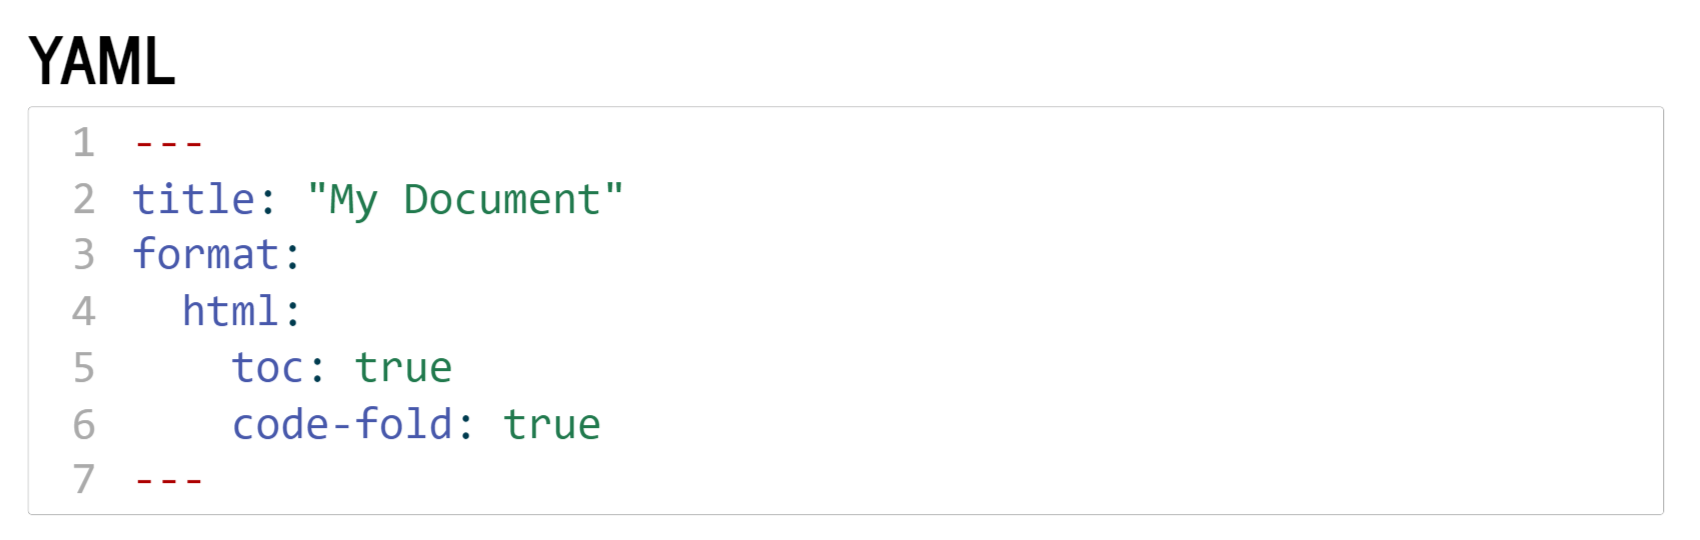Click the "format" key
The width and height of the screenshot is (1700, 540).
206,255
